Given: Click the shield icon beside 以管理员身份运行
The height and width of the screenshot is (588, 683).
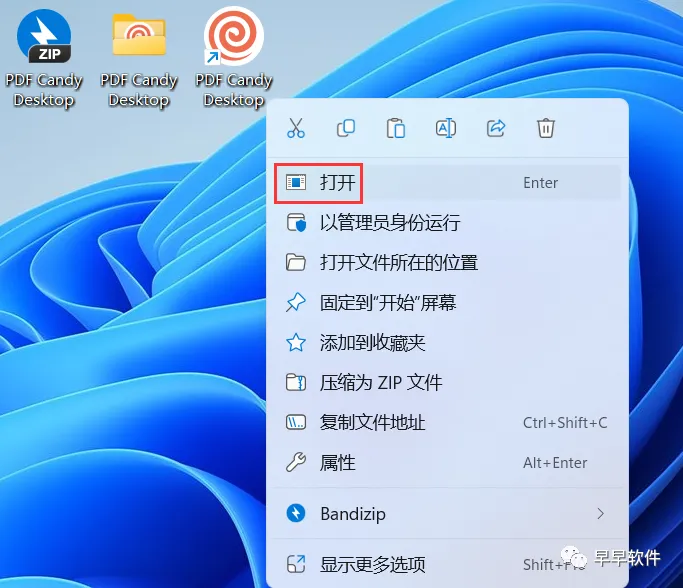Looking at the screenshot, I should pos(296,223).
